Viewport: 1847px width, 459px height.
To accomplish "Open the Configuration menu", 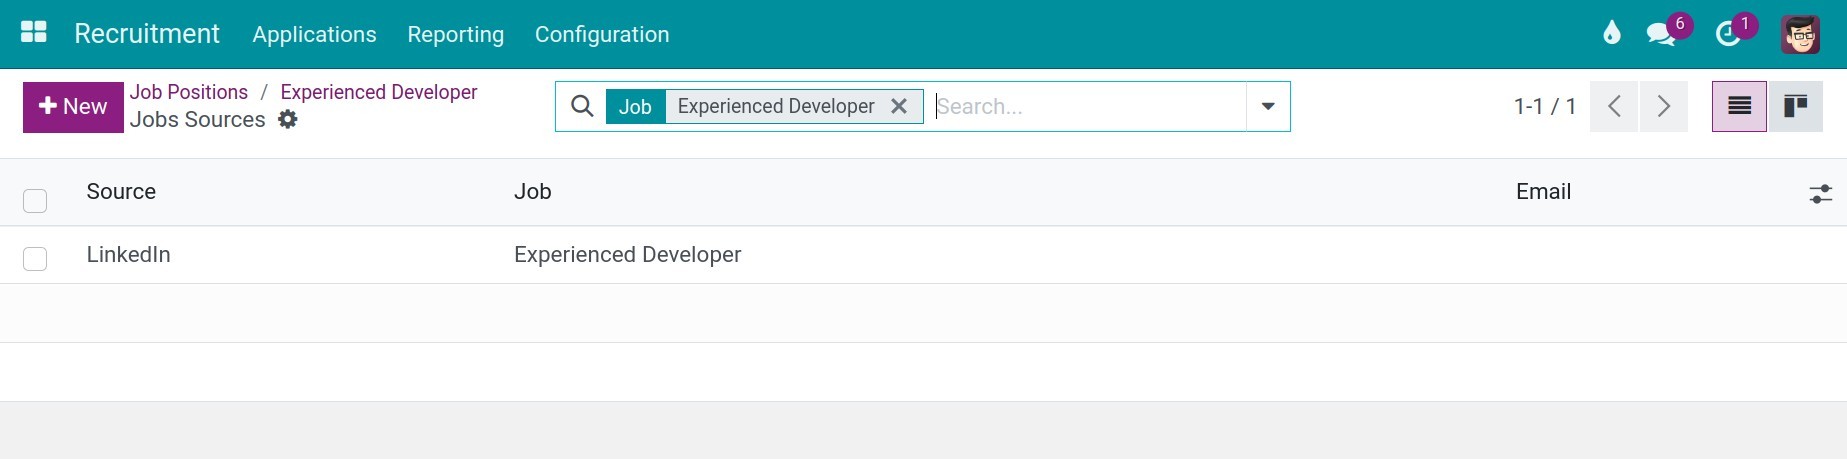I will (602, 34).
